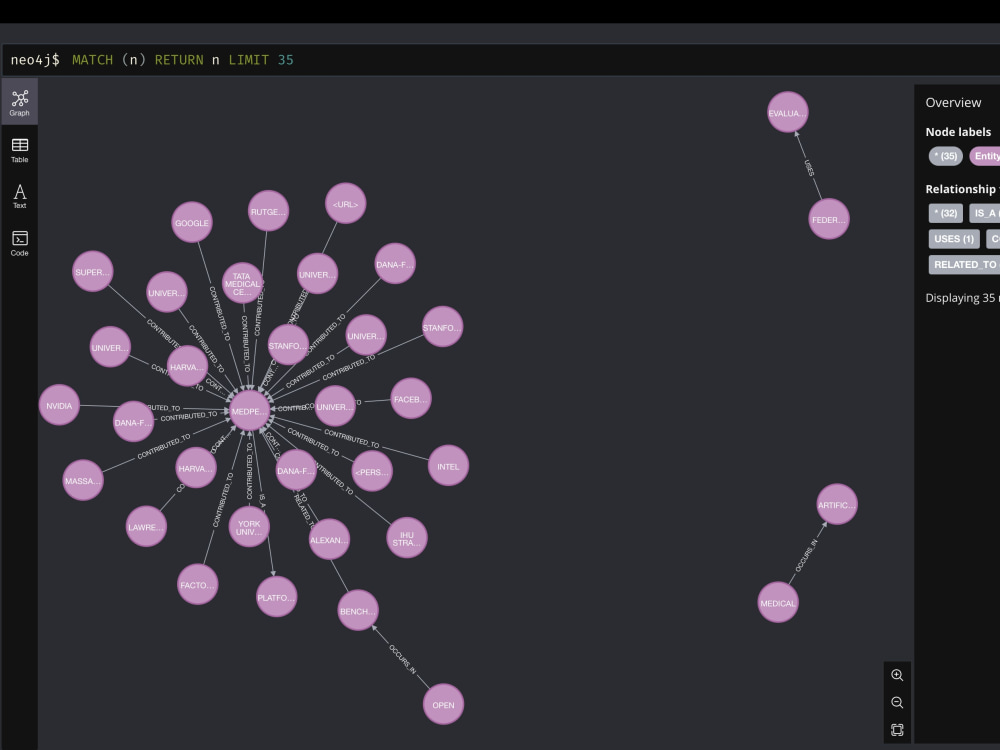Select the FEDER... node
This screenshot has width=1000, height=750.
point(828,219)
